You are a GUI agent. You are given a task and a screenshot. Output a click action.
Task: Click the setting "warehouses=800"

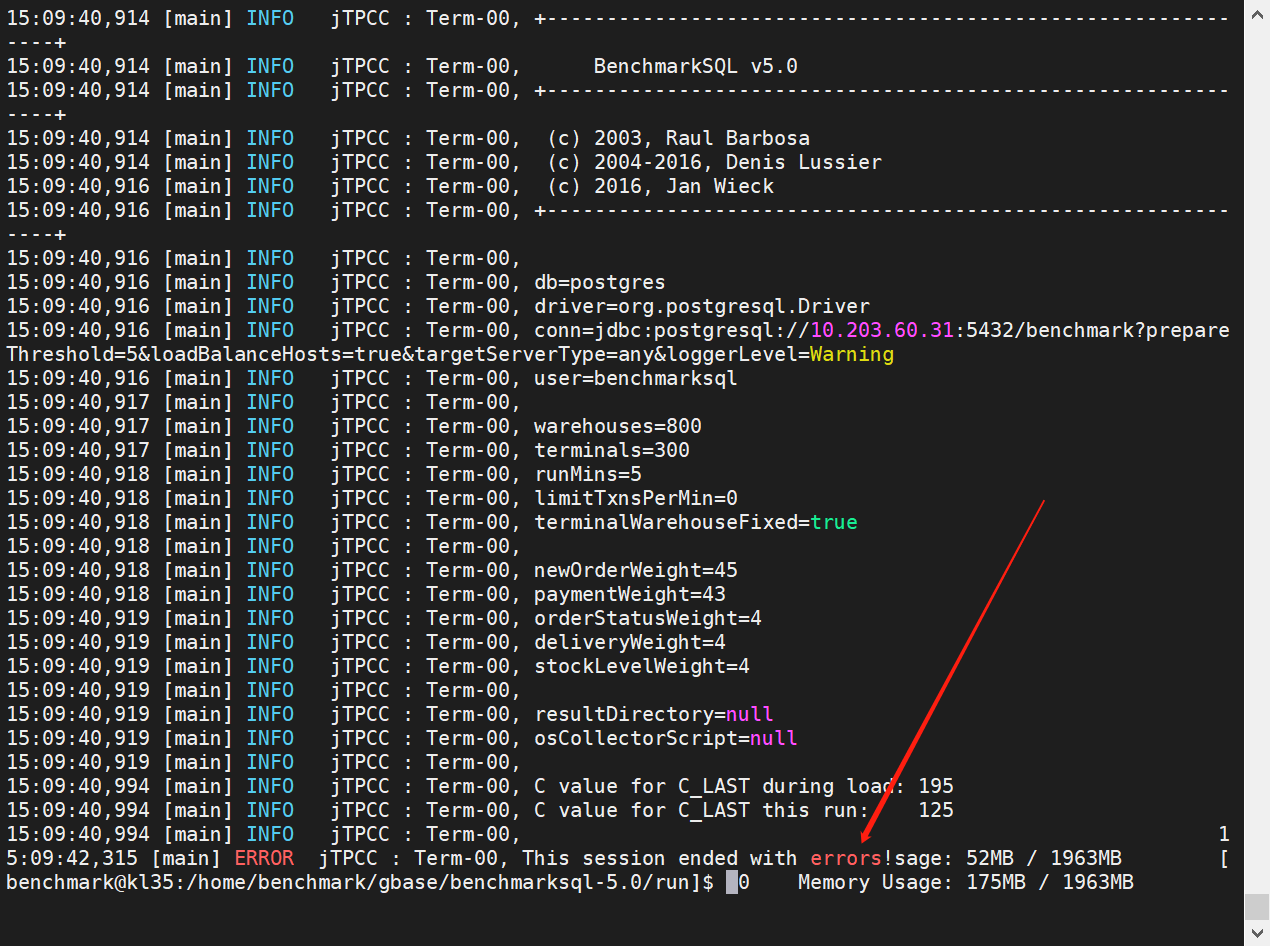(x=618, y=426)
